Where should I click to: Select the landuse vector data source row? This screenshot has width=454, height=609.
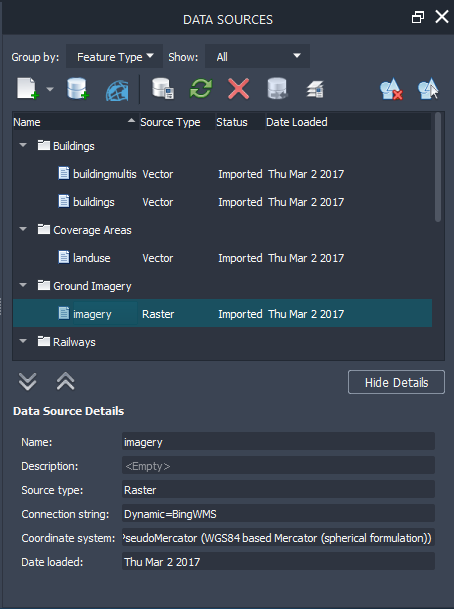pos(222,258)
